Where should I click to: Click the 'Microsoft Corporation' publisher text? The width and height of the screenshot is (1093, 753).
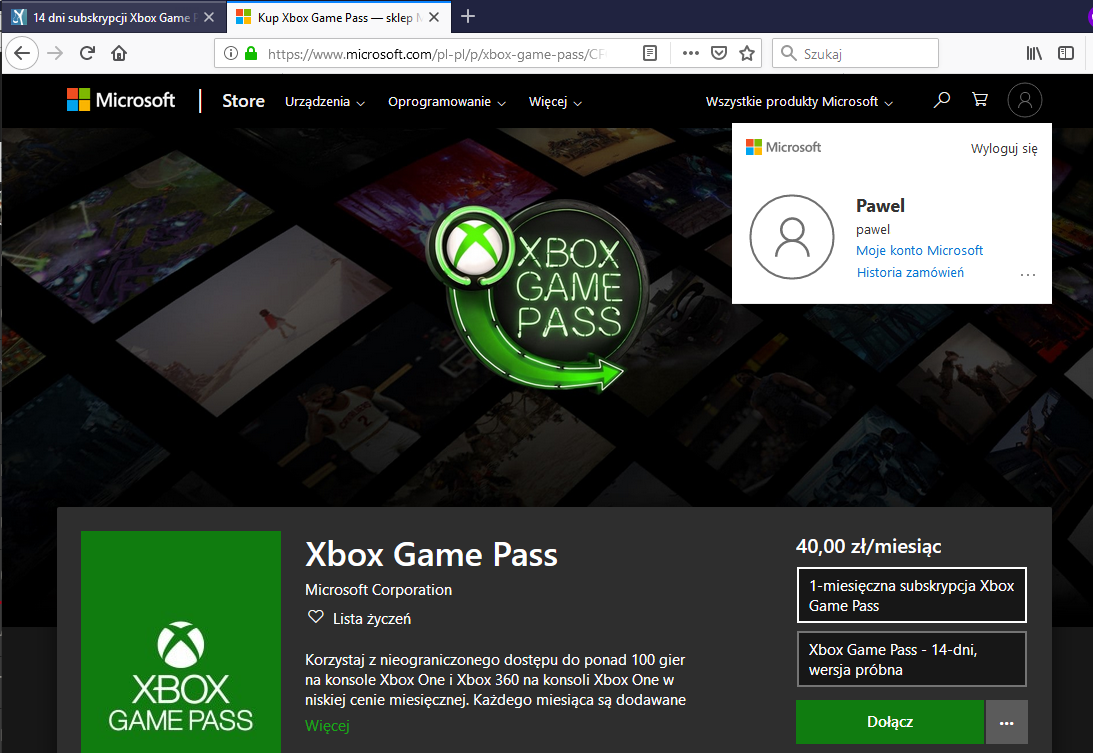click(x=379, y=590)
